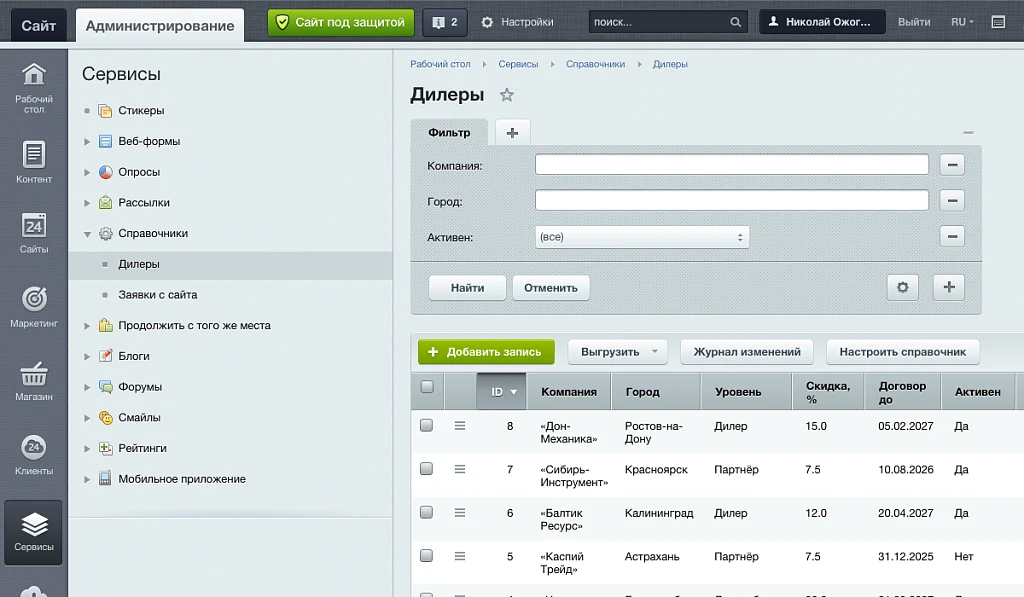The width and height of the screenshot is (1024, 597).
Task: Expand the Форумы tree node
Action: pos(87,387)
